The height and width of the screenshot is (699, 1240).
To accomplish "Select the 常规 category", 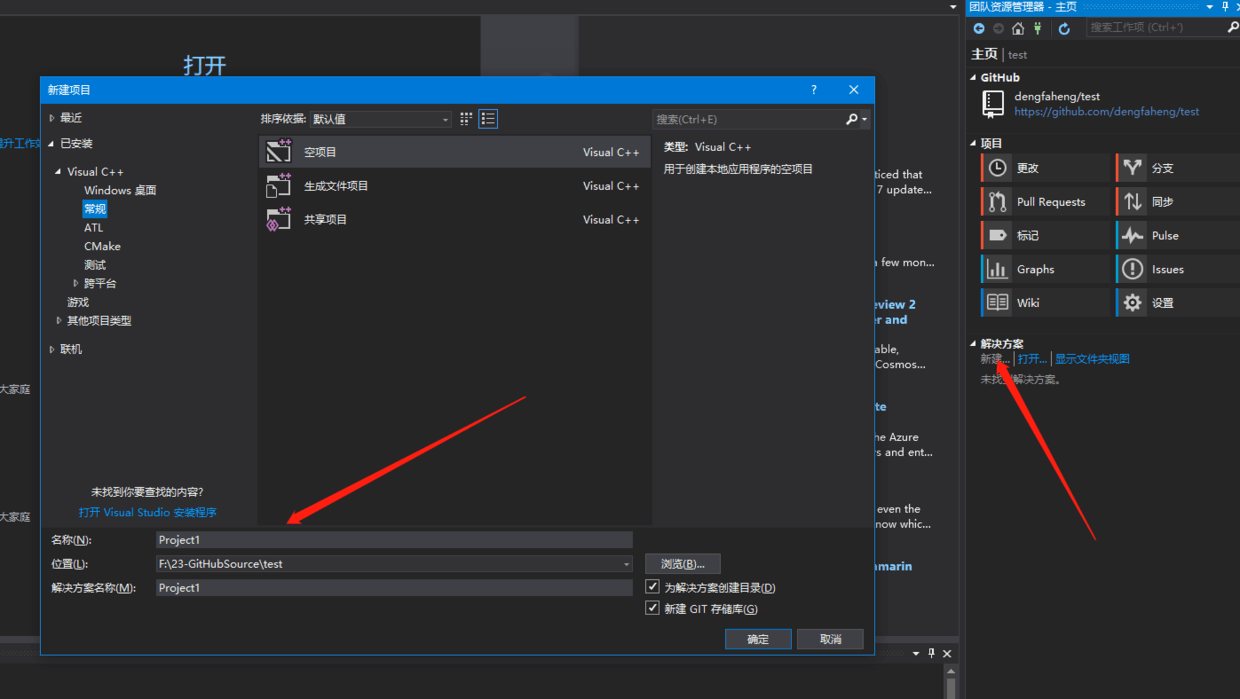I will point(95,209).
